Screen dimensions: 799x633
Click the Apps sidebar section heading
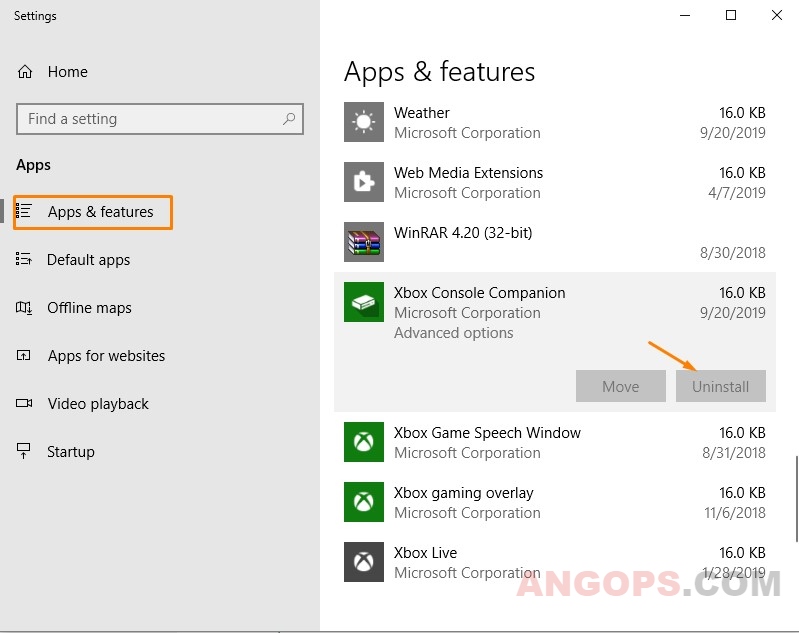(x=33, y=165)
